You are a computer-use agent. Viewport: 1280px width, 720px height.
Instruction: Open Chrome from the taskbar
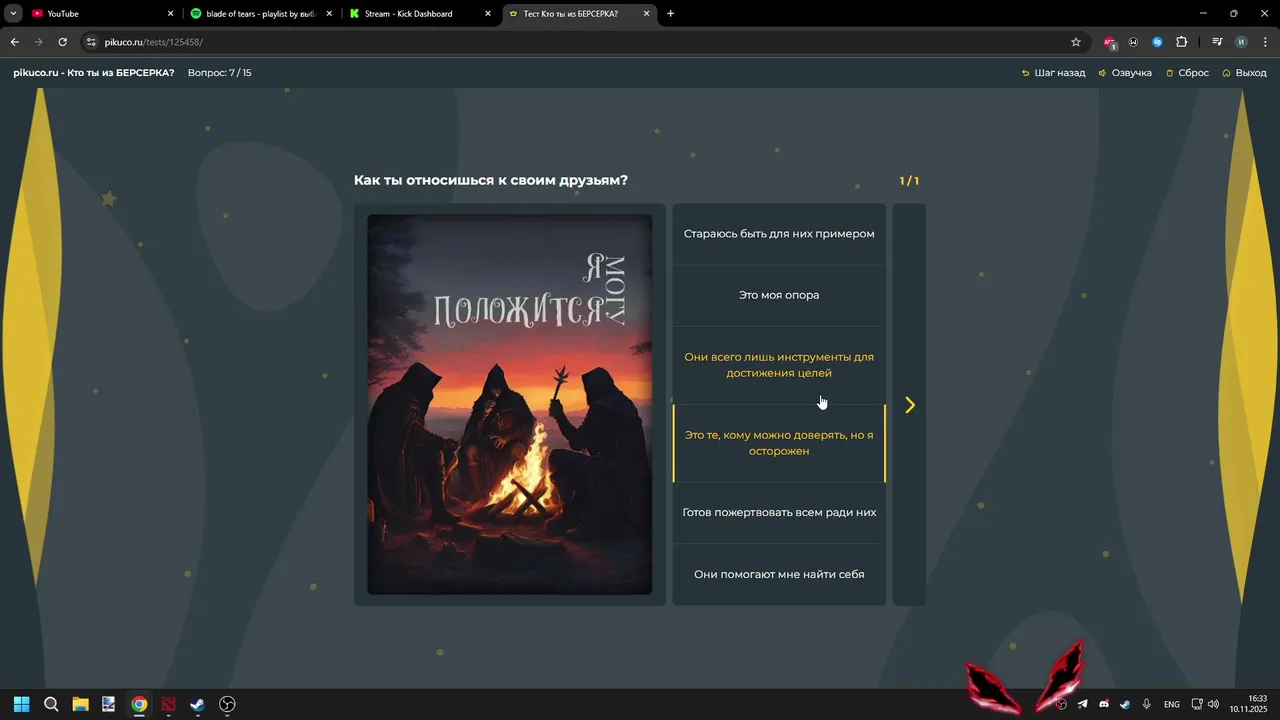coord(139,704)
